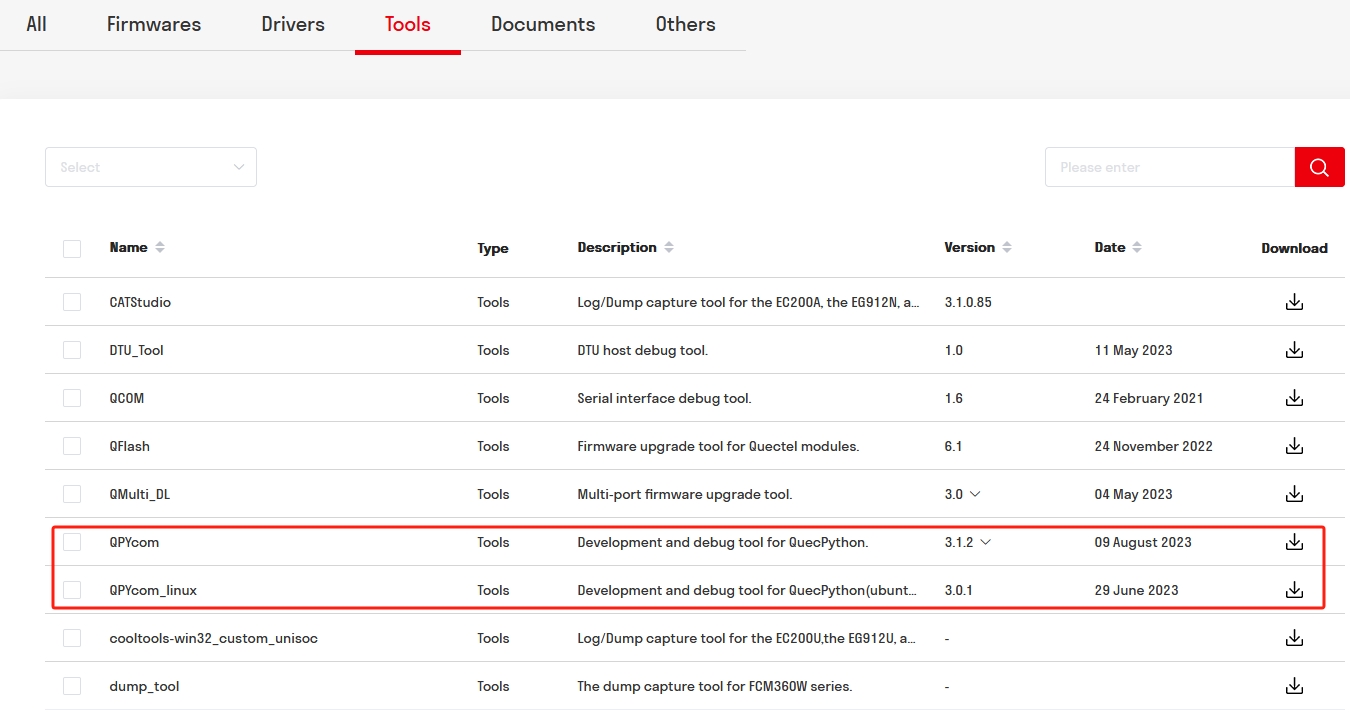Click the CATStudio name

point(140,302)
